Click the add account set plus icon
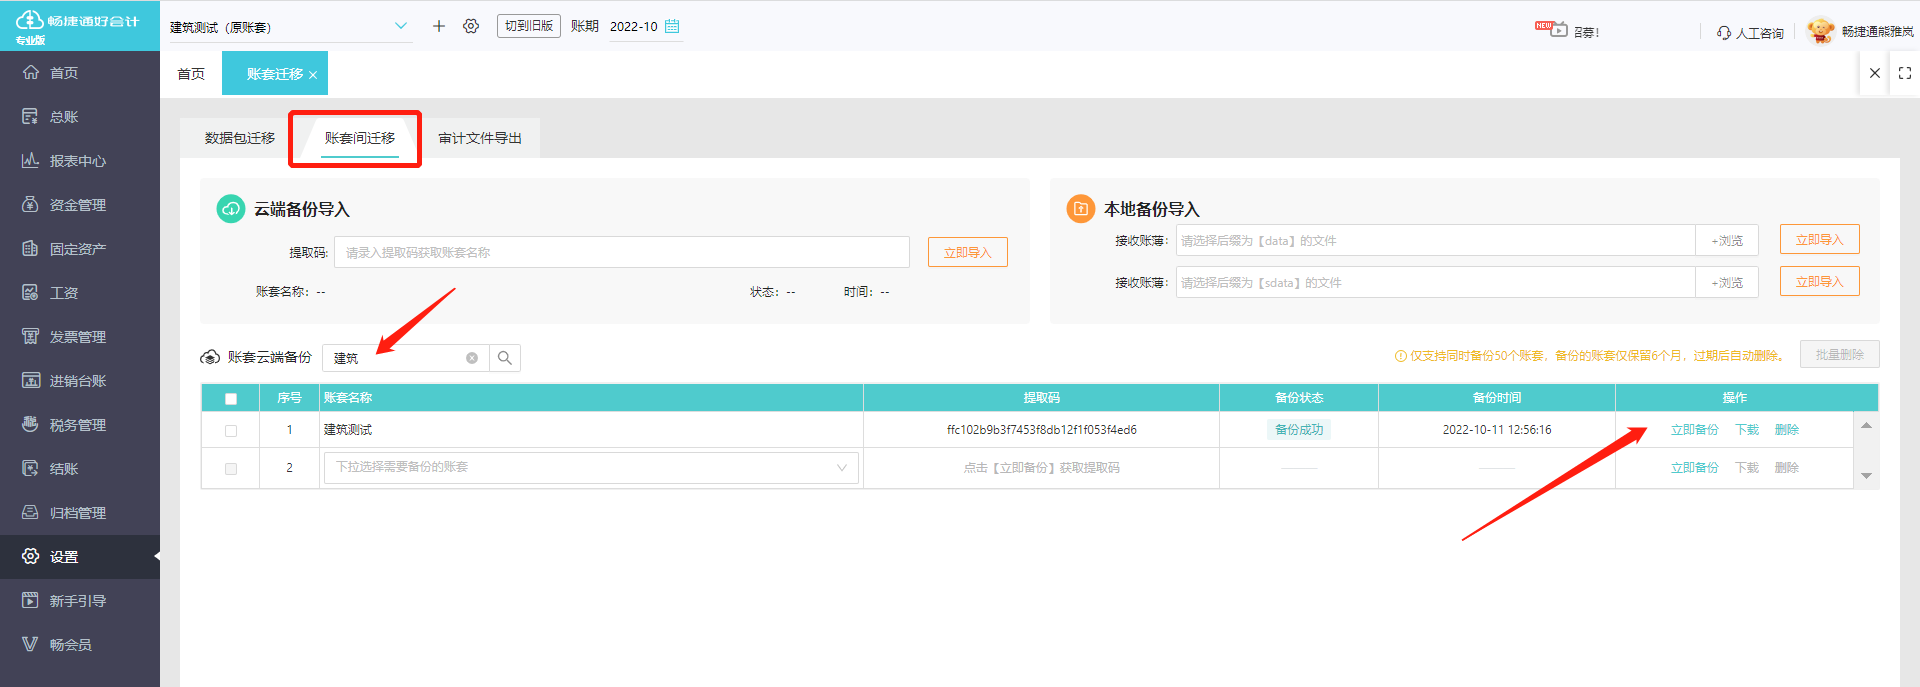The width and height of the screenshot is (1920, 687). [438, 26]
